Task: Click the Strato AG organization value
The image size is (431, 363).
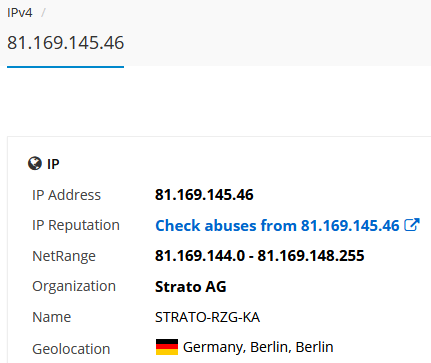Action: pyautogui.click(x=191, y=287)
